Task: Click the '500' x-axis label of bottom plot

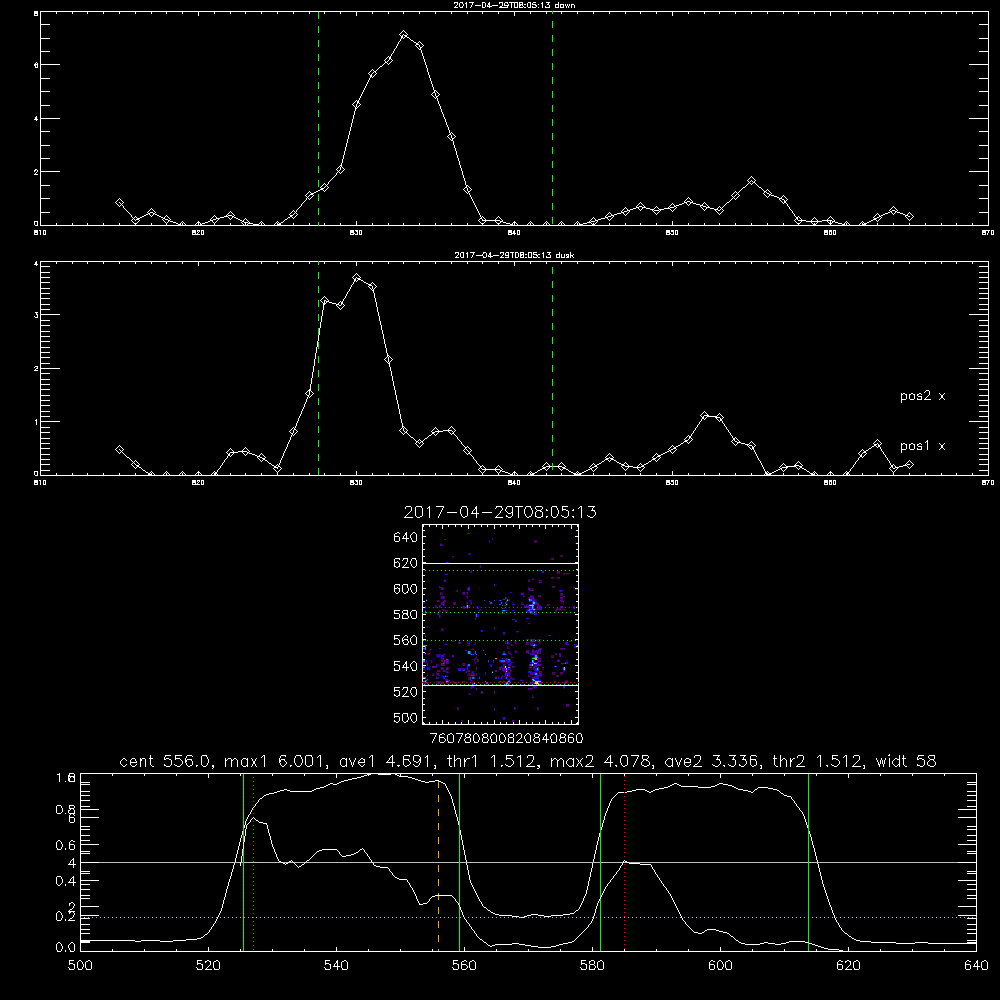Action: (x=80, y=966)
